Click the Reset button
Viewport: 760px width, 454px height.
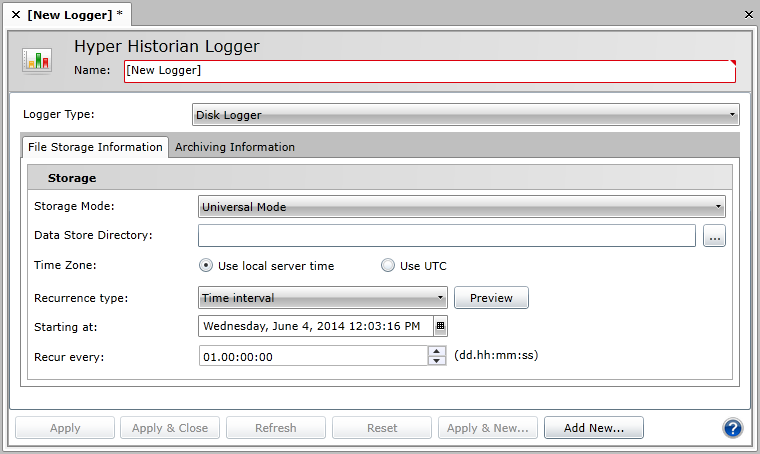(x=382, y=428)
